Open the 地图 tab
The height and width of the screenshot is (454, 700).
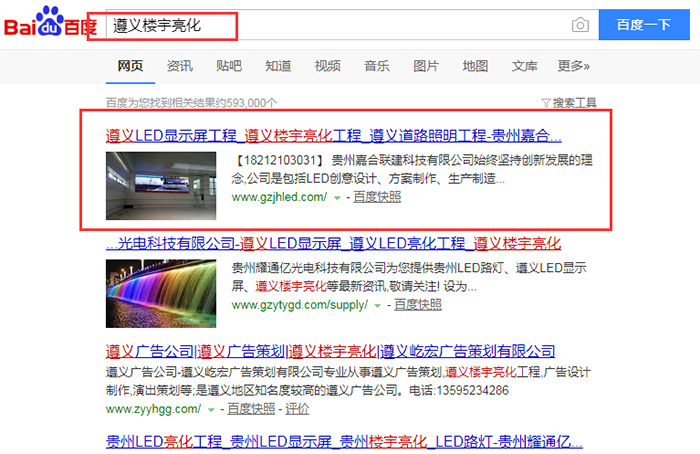pyautogui.click(x=475, y=66)
